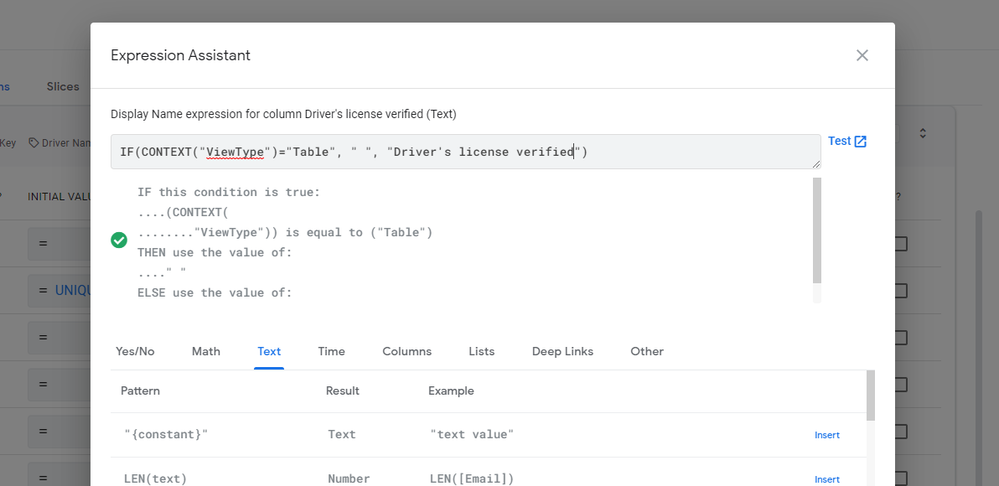Click the LEN([Email]) example cell
The image size is (999, 486).
coord(472,479)
